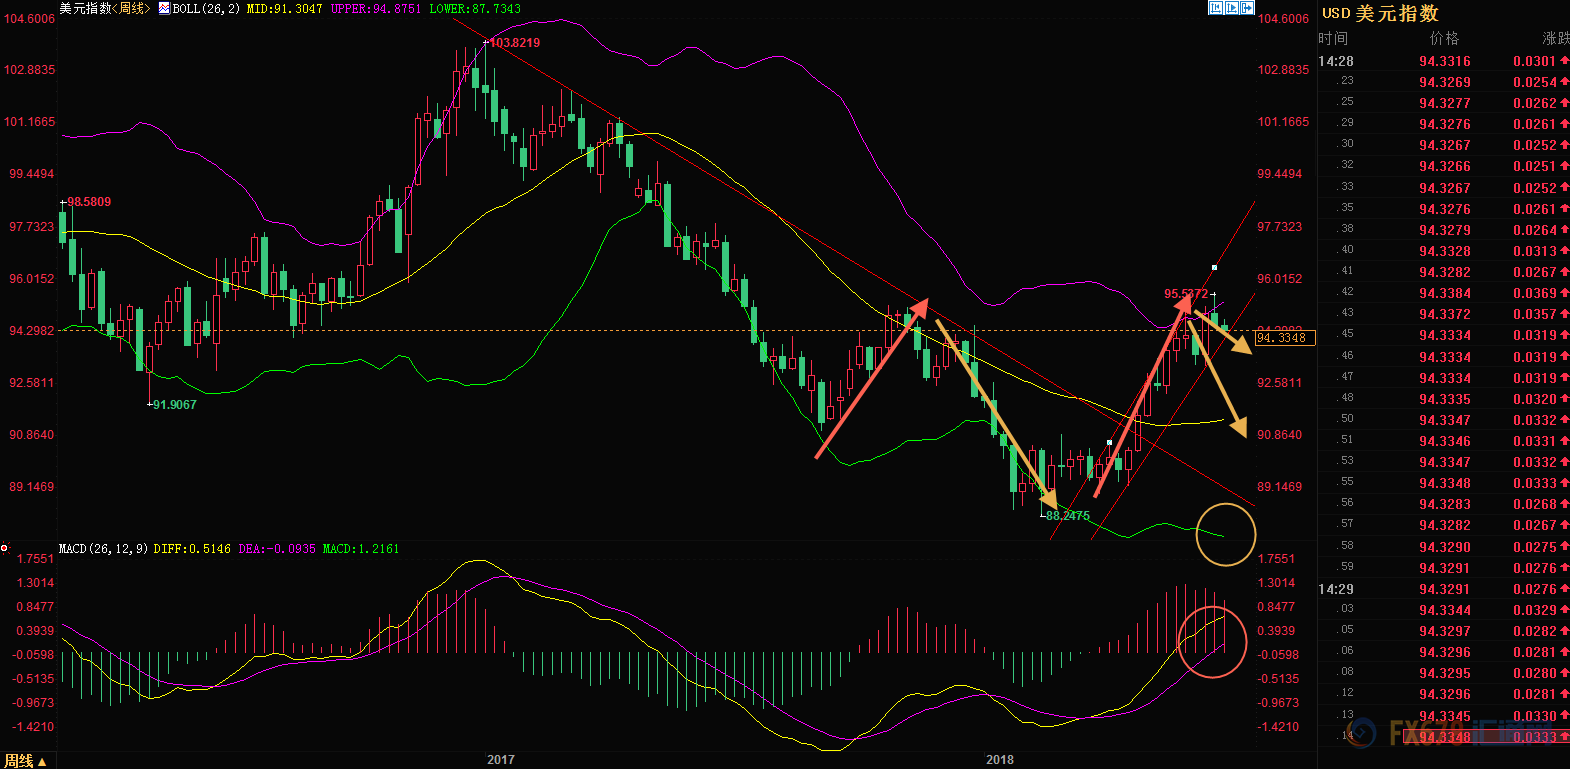Click the boxed current price 94.3348 on axis
The image size is (1570, 769).
(1285, 338)
